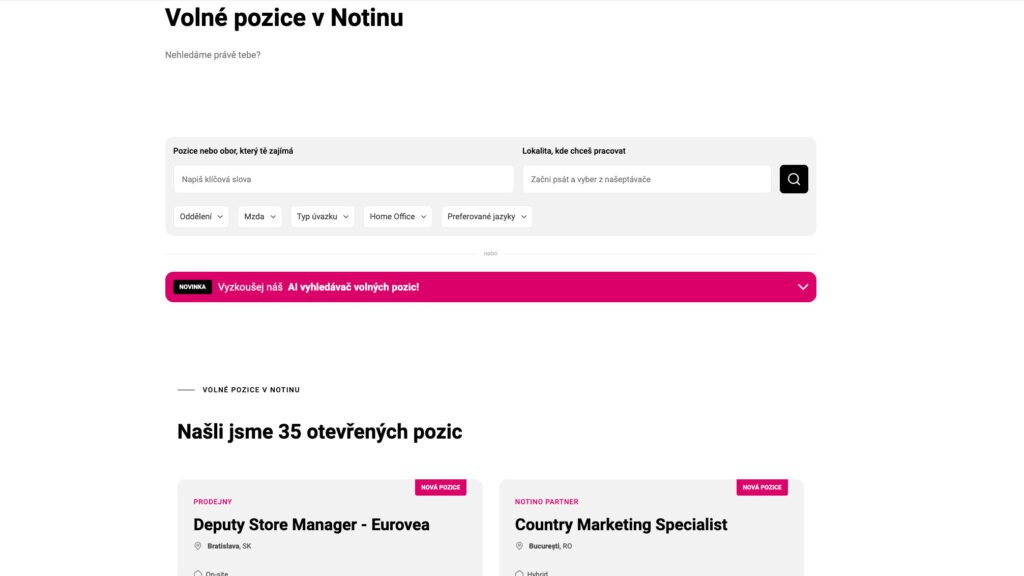Screen dimensions: 1024x576
Task: Open the Oddělení filter dropdown
Action: coord(200,216)
